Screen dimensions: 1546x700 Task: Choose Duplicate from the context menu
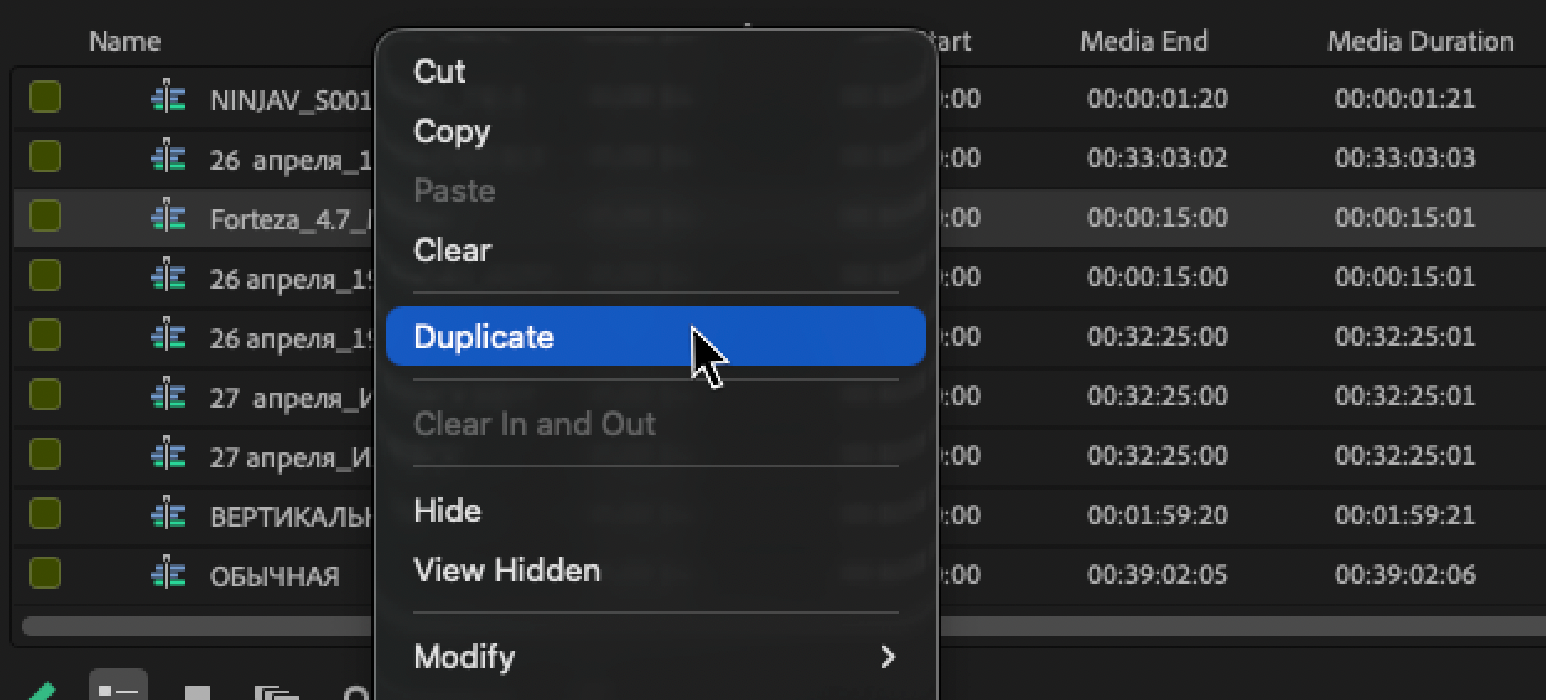point(484,337)
